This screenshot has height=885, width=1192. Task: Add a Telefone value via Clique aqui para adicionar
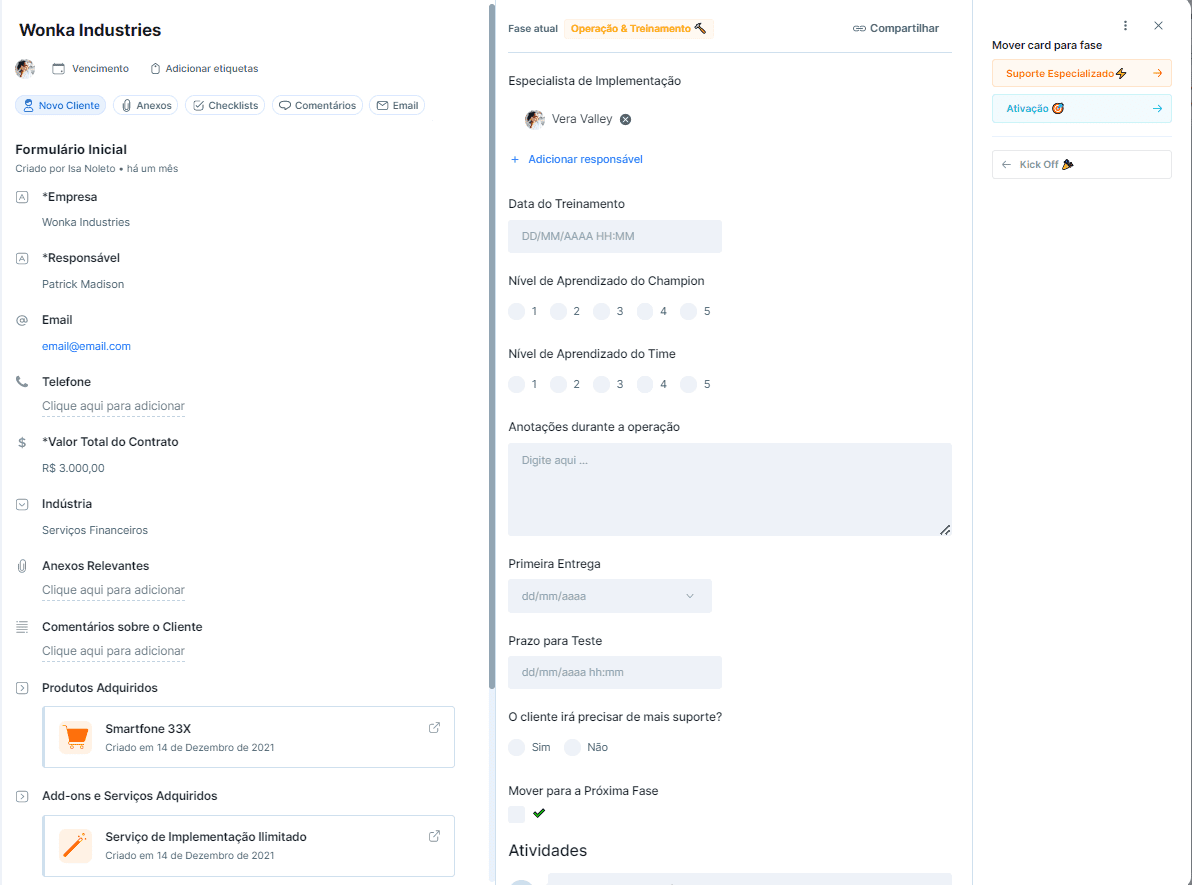pos(113,406)
